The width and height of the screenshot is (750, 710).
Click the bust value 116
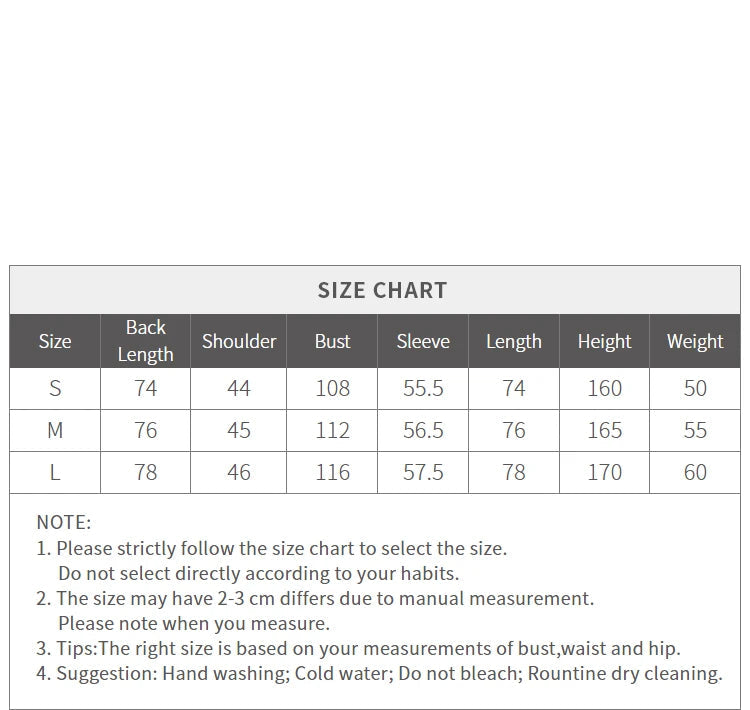pos(332,472)
